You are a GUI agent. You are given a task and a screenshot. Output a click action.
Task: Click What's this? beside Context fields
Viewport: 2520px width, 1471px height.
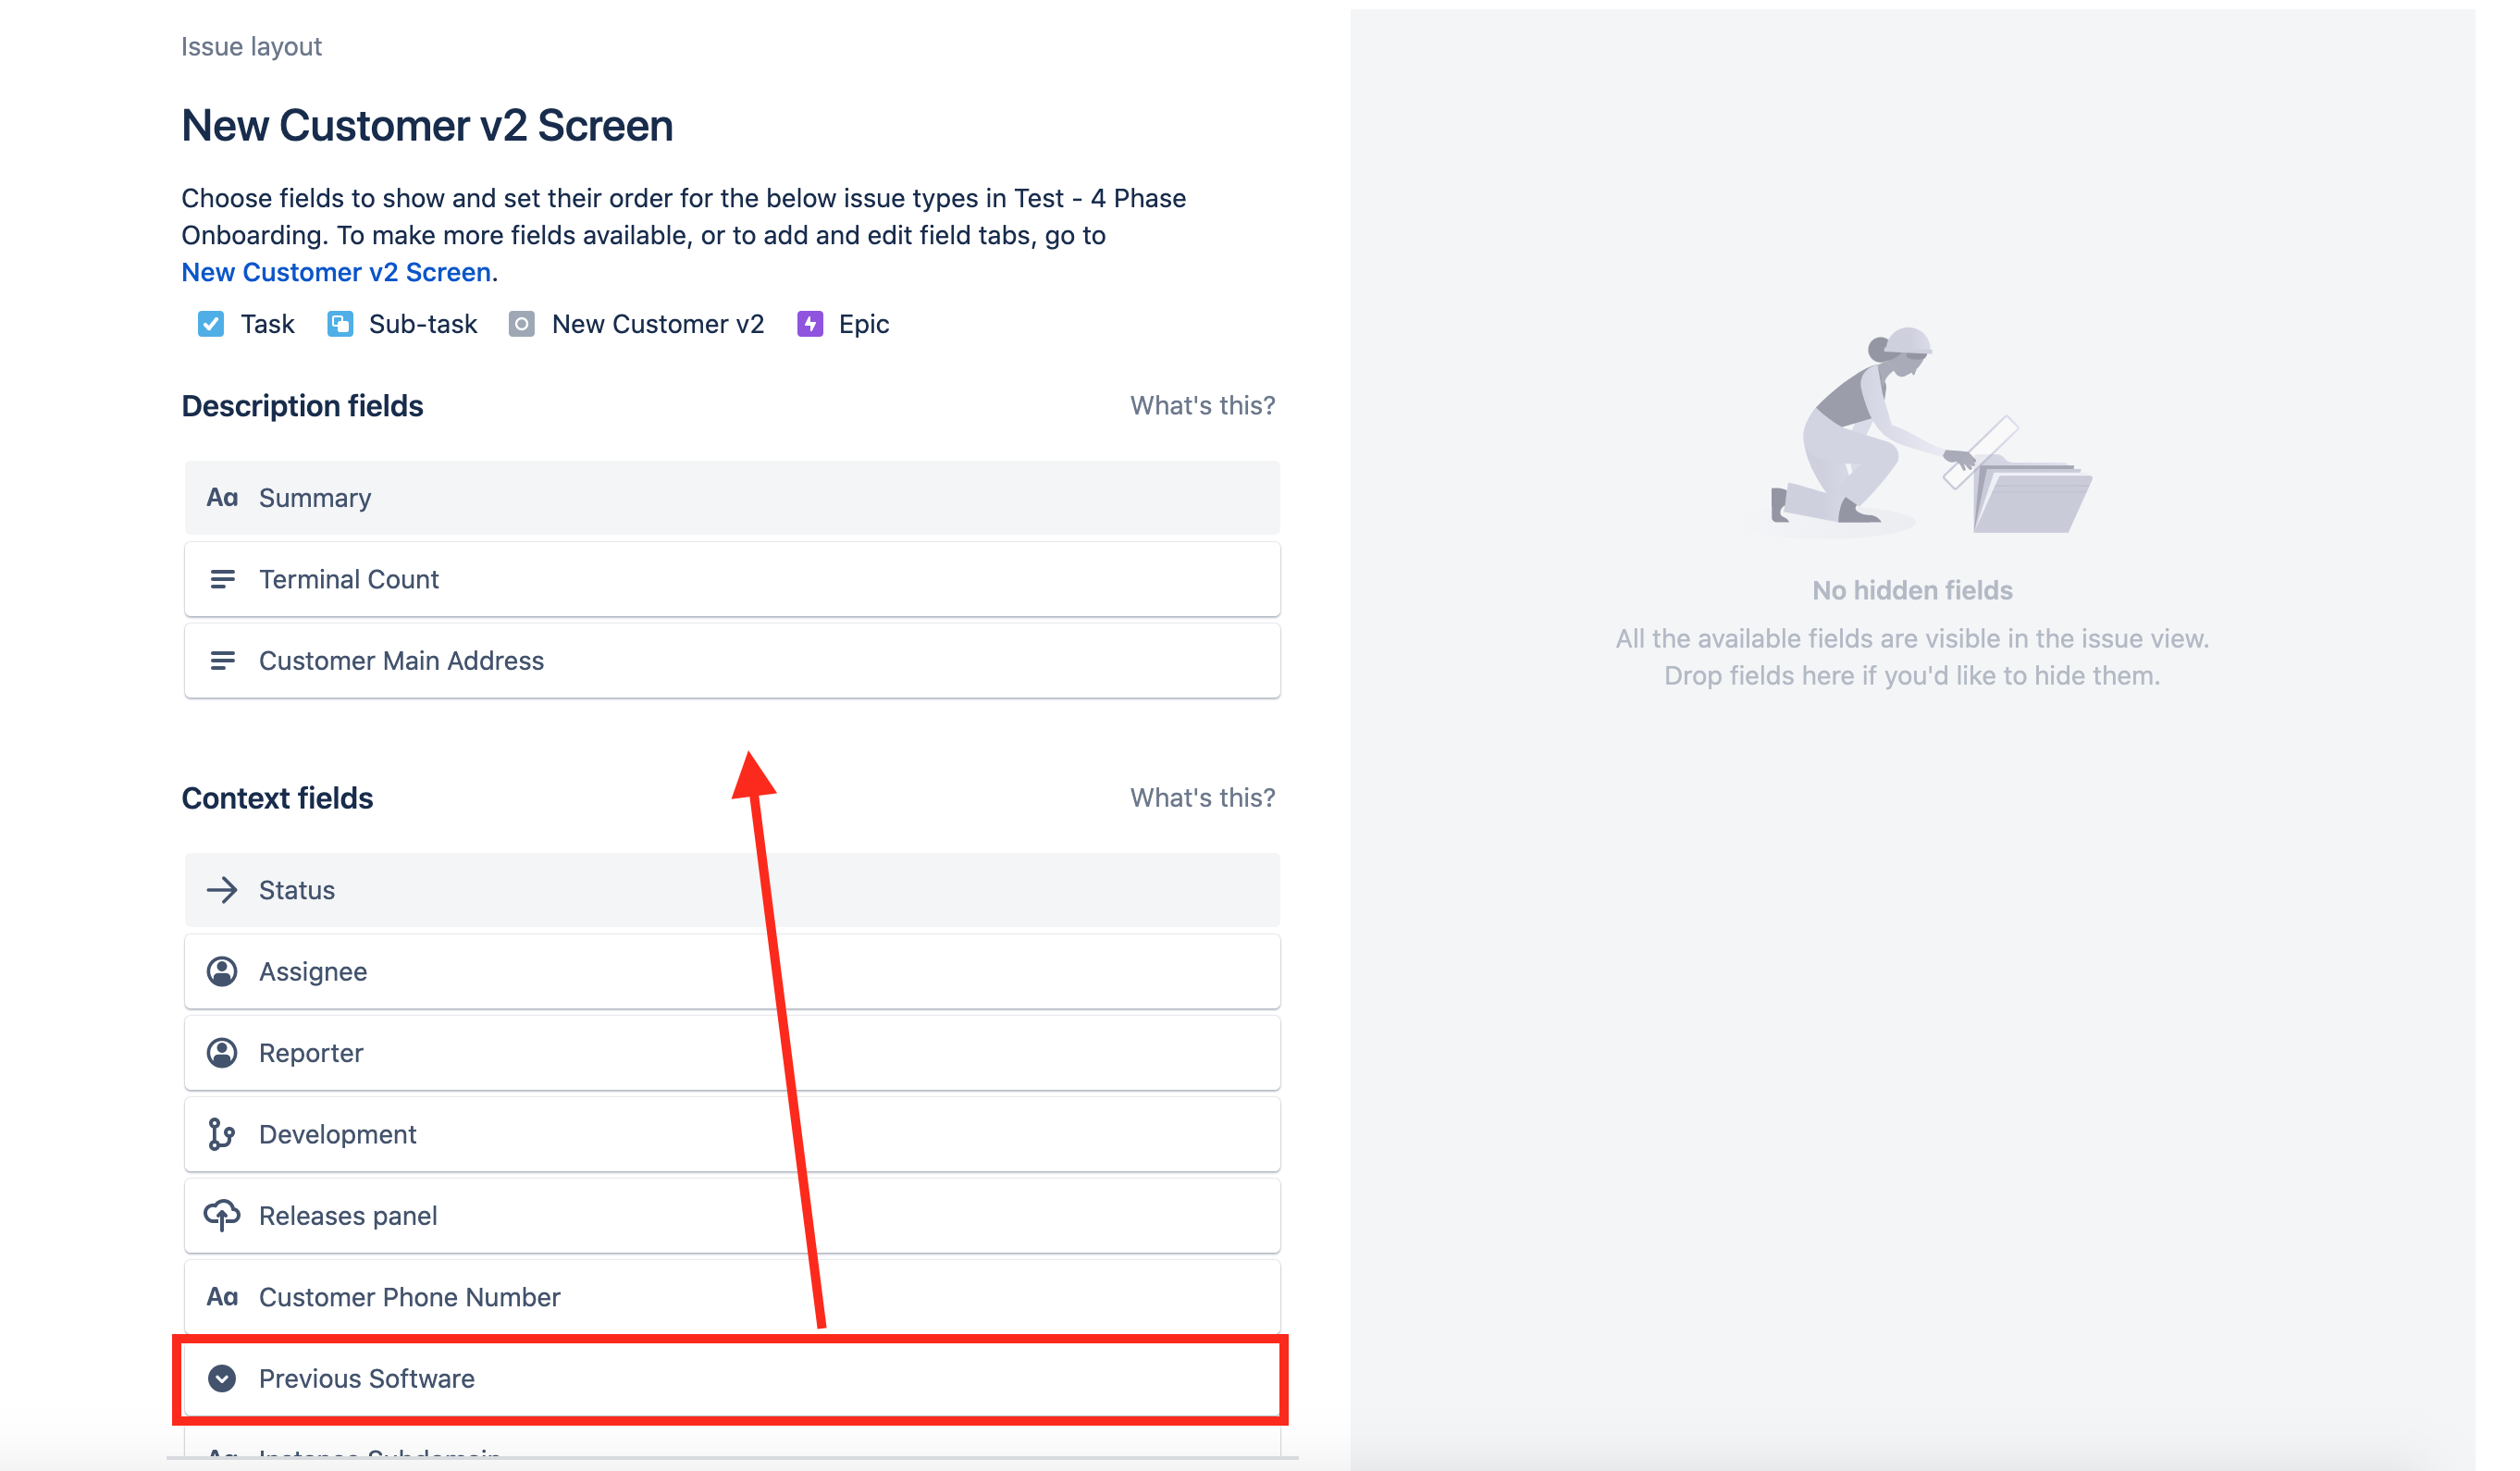pos(1202,797)
